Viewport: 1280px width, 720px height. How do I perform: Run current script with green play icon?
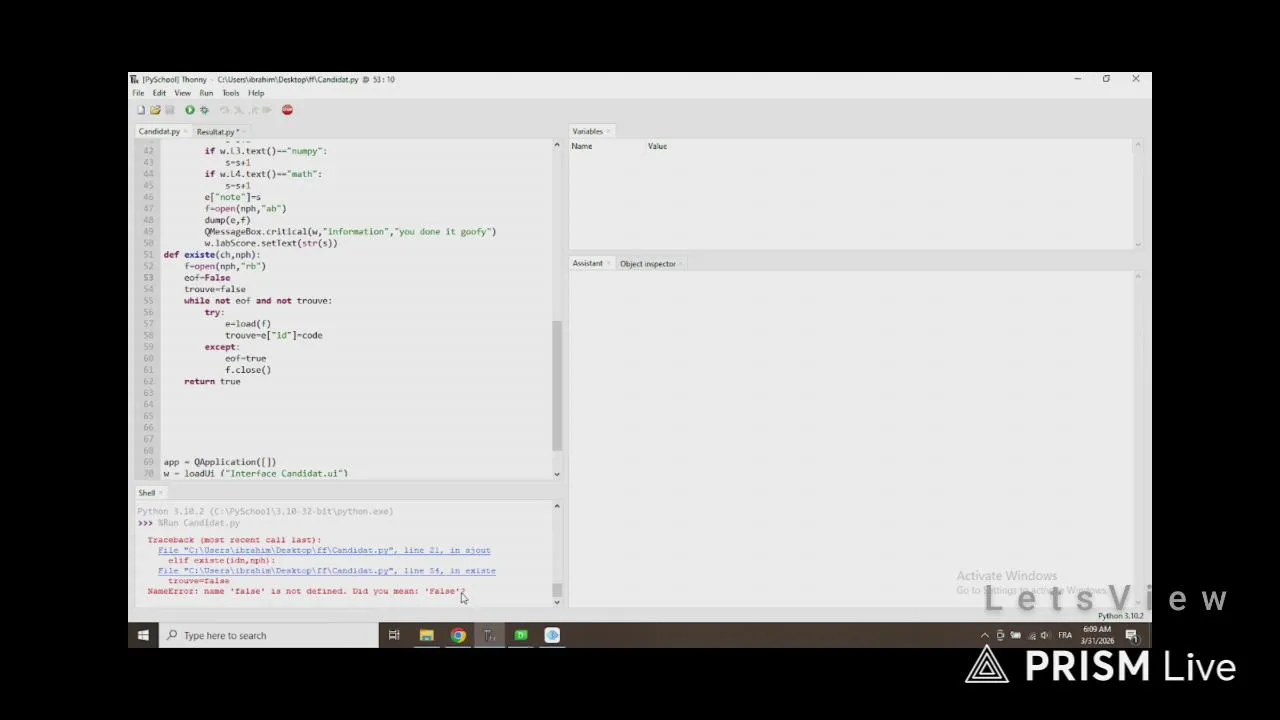189,110
